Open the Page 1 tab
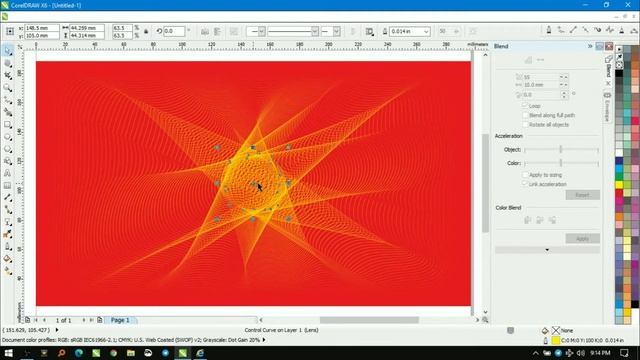This screenshot has height=360, width=640. [120, 320]
